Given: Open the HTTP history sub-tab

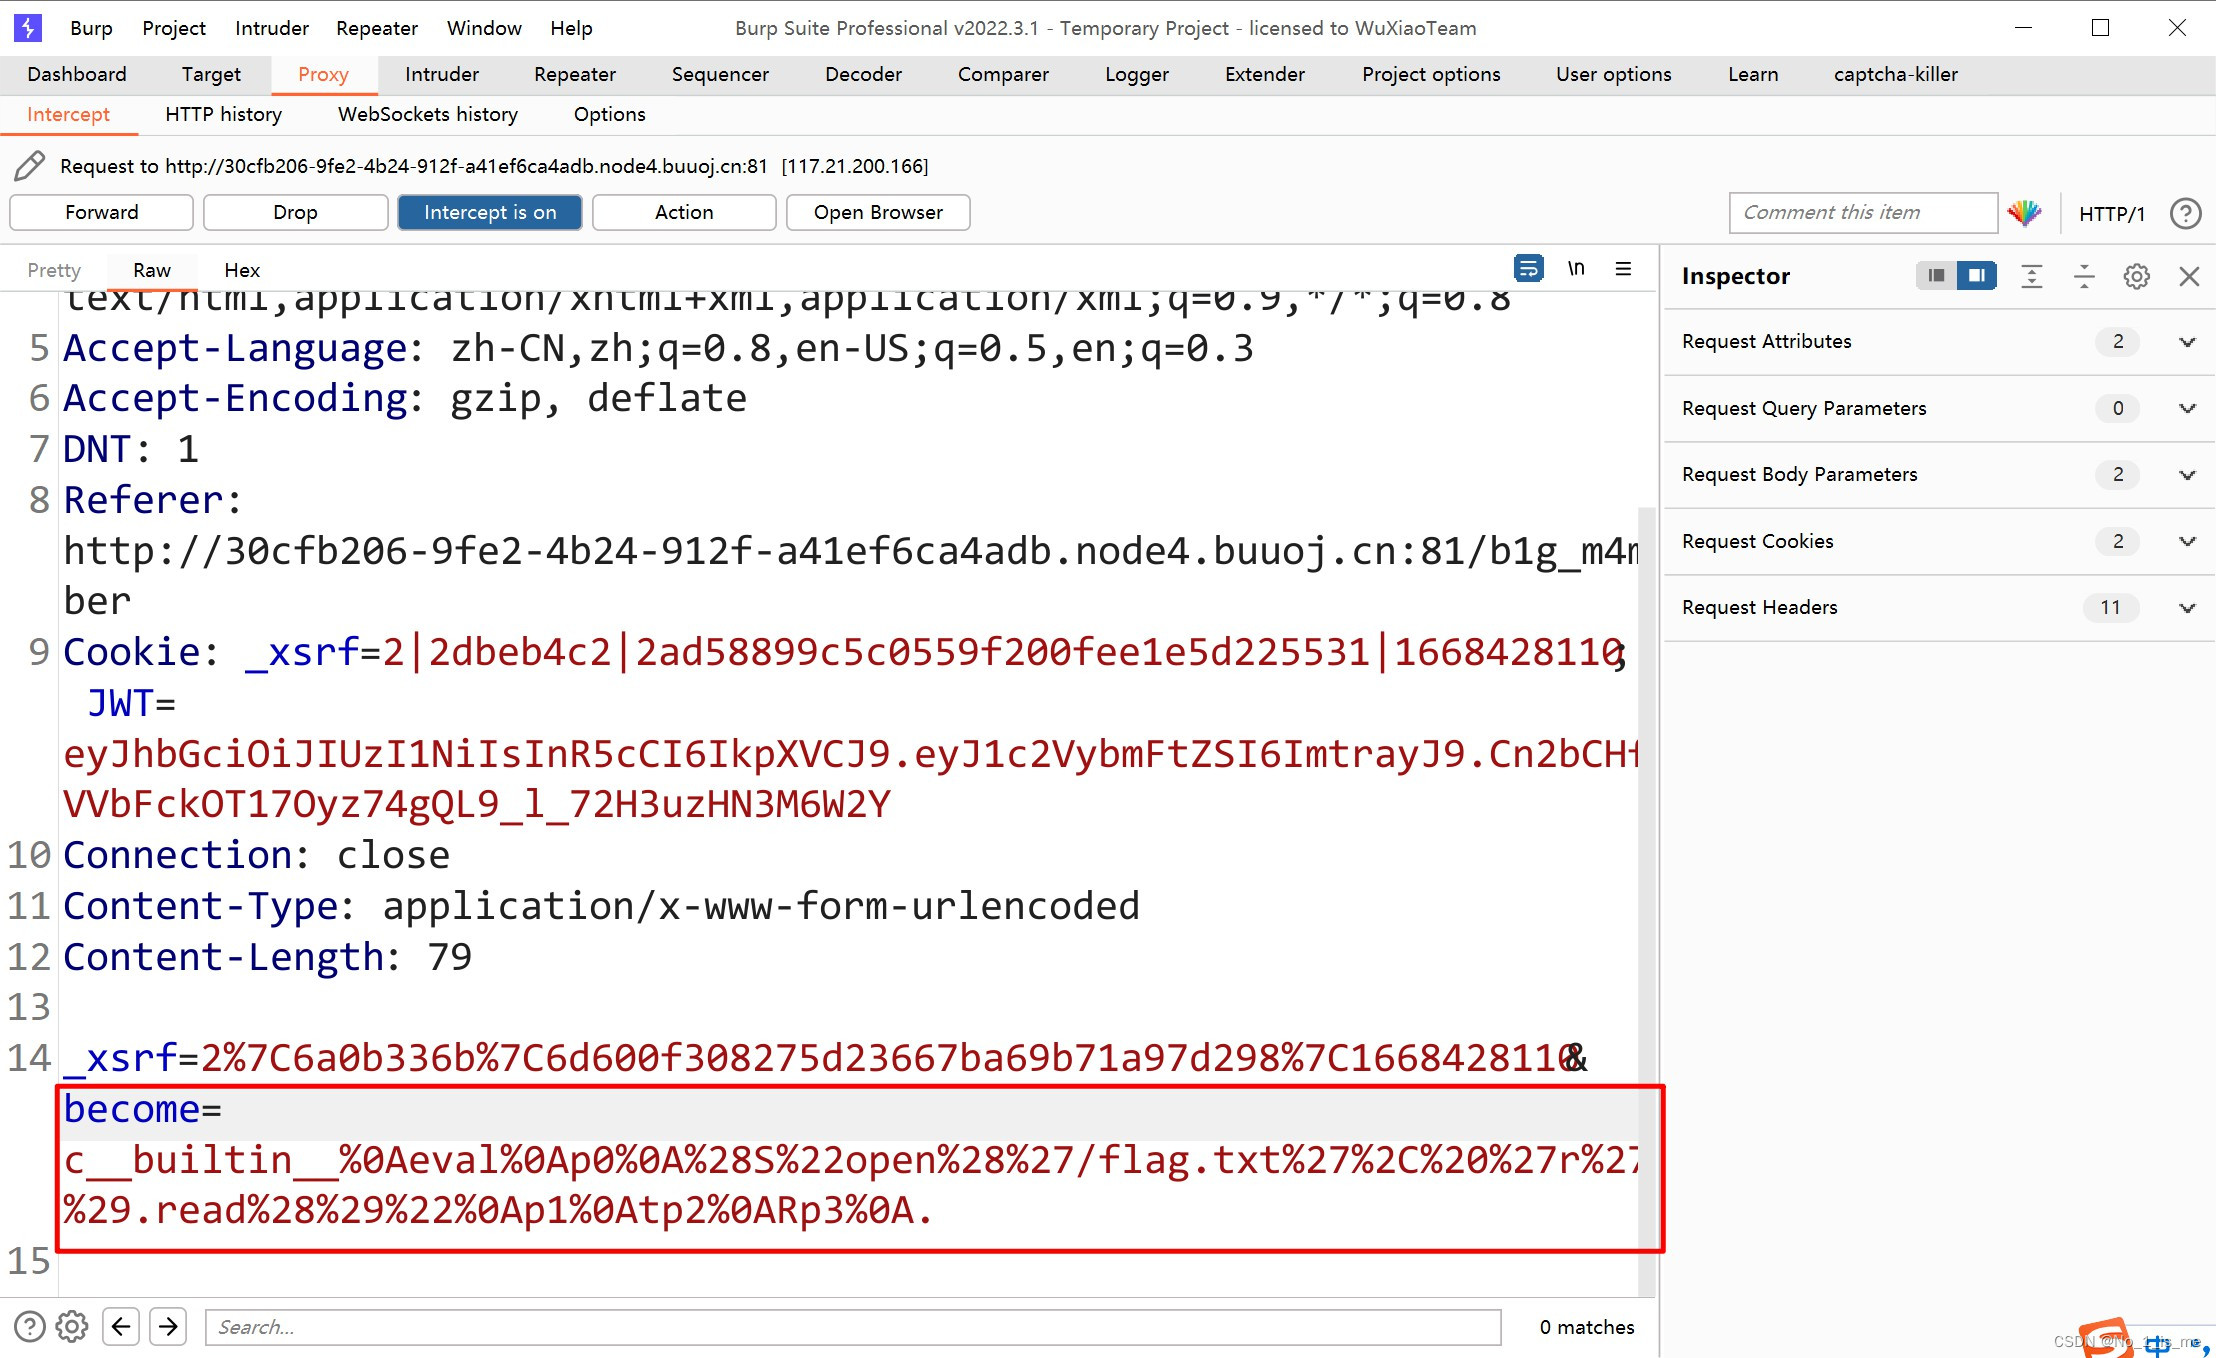Looking at the screenshot, I should click(223, 114).
